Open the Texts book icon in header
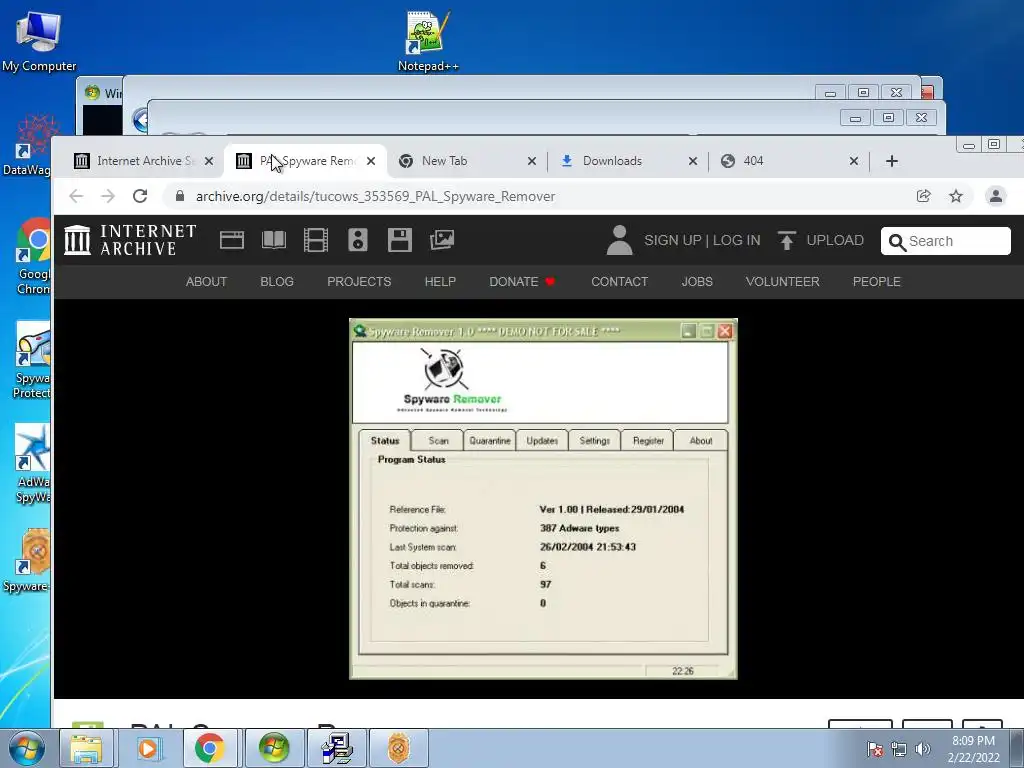 274,240
